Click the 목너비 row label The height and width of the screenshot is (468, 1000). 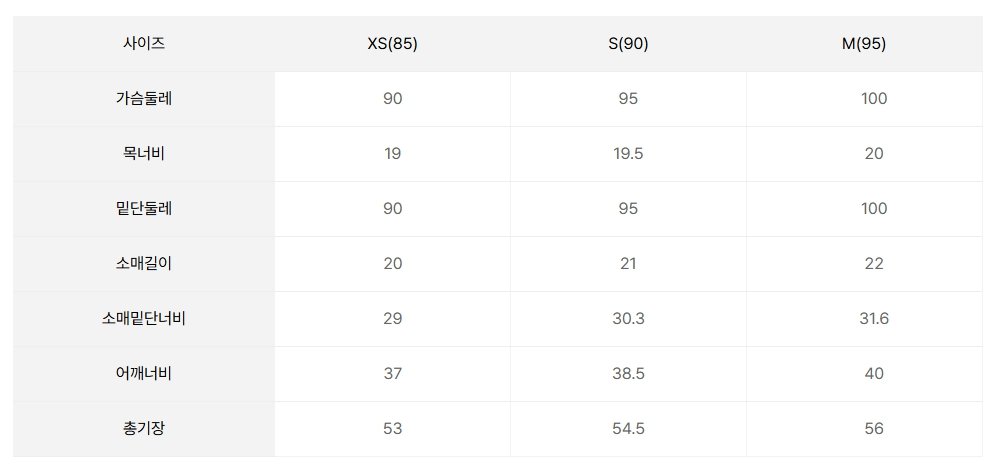(x=144, y=154)
